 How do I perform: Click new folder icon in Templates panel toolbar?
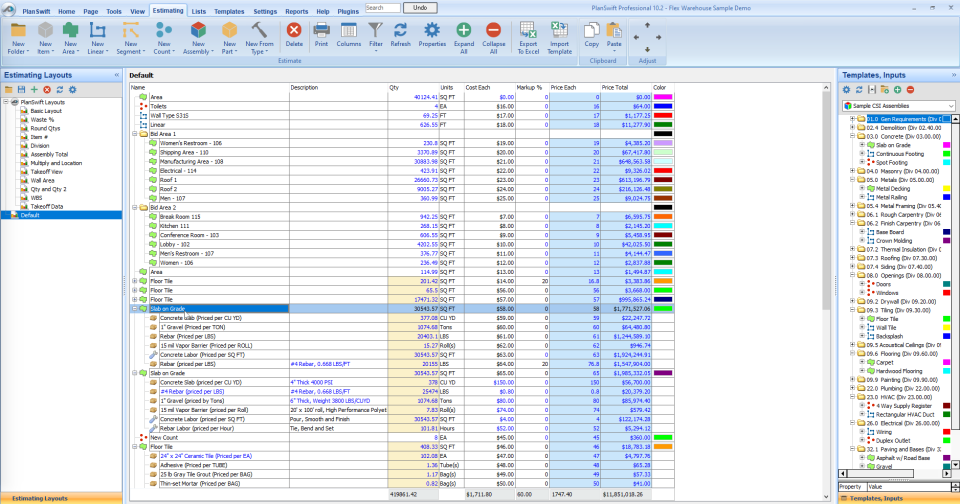point(885,89)
